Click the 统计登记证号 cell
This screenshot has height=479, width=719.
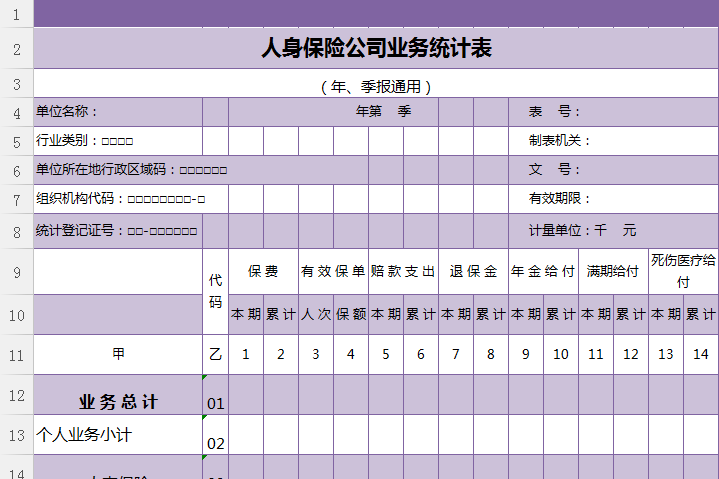pyautogui.click(x=117, y=231)
